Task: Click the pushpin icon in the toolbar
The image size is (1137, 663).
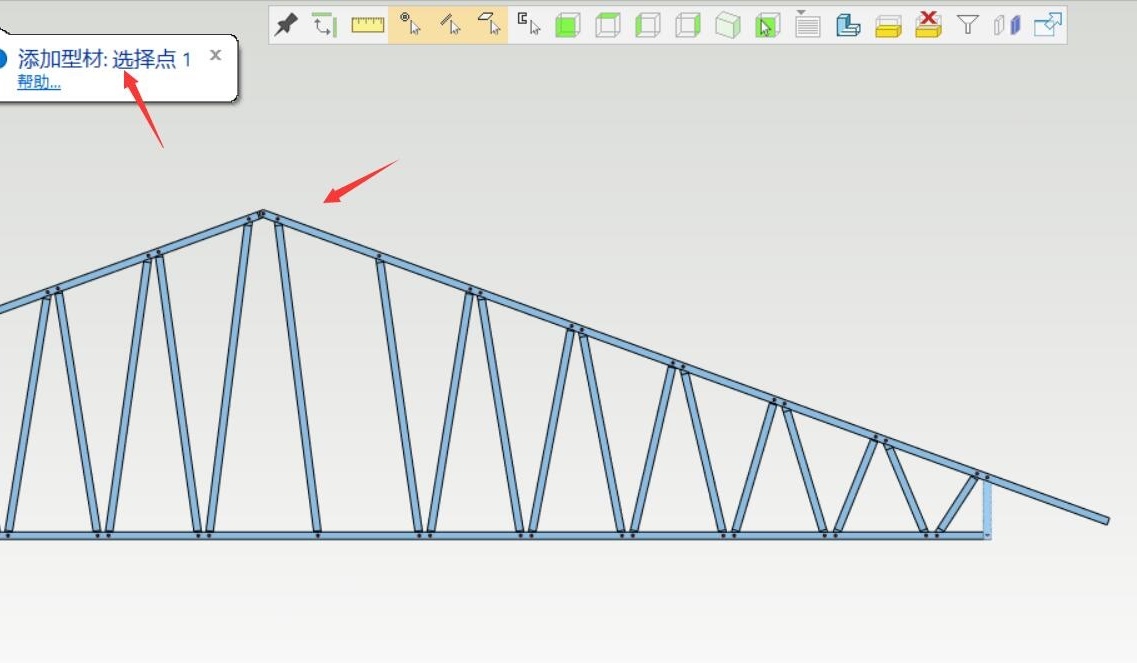Action: pyautogui.click(x=286, y=25)
